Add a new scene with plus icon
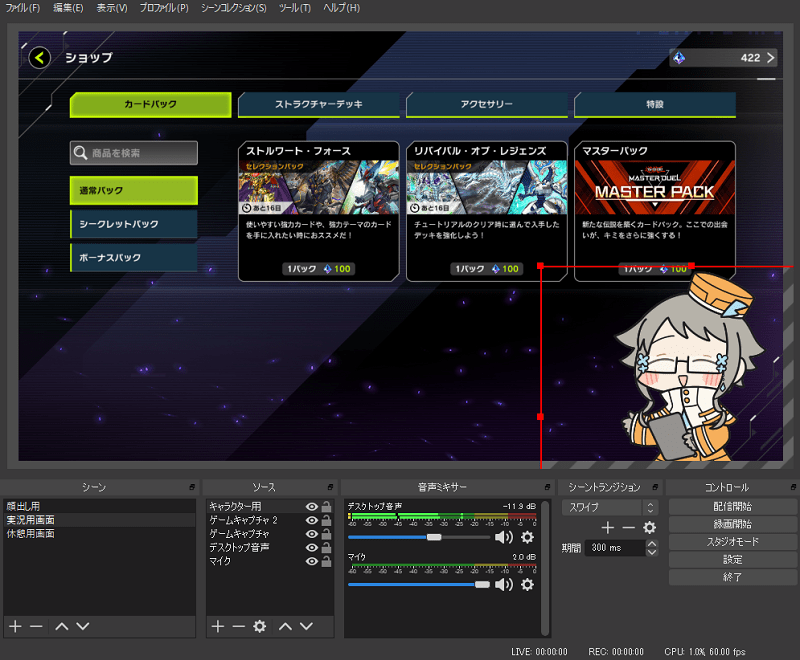800x660 pixels. click(x=15, y=626)
